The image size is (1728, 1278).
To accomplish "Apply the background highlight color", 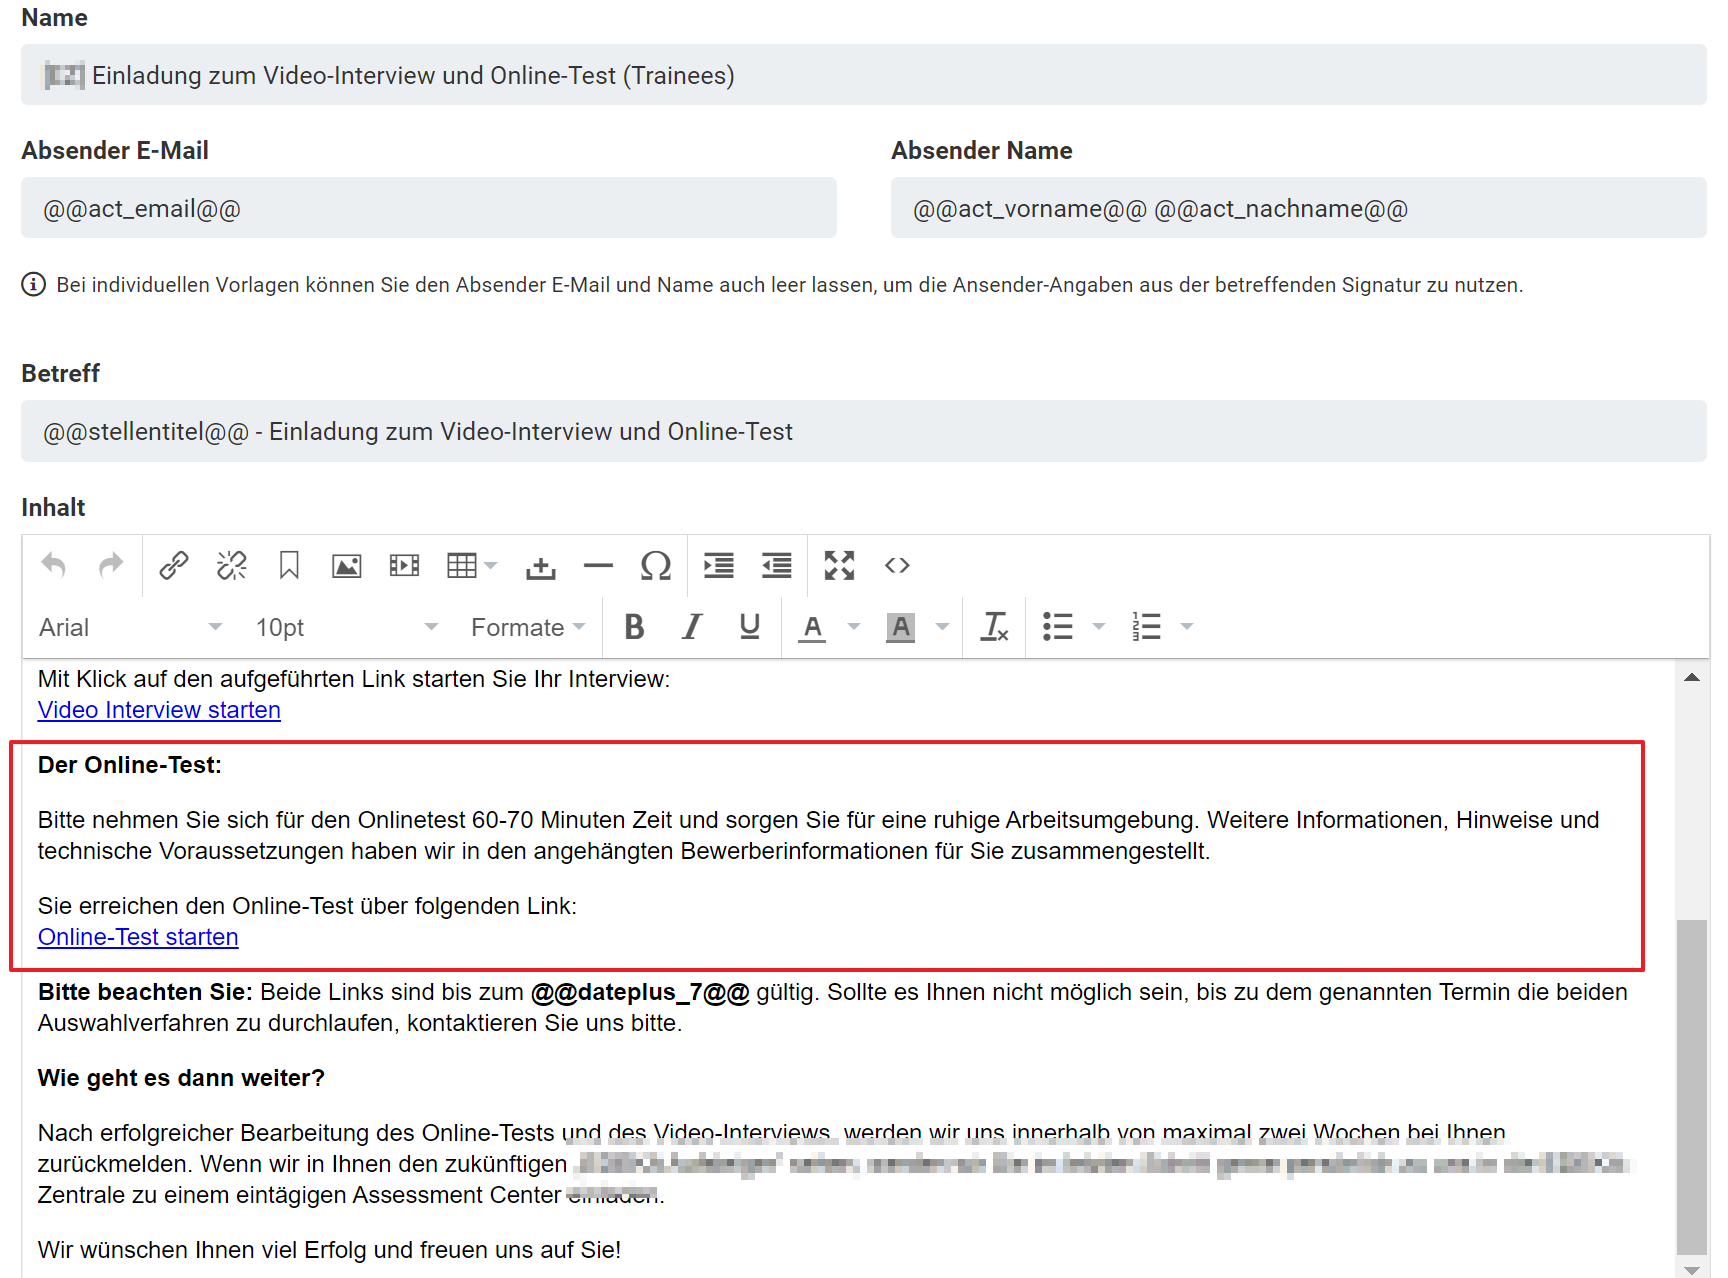I will tap(901, 627).
